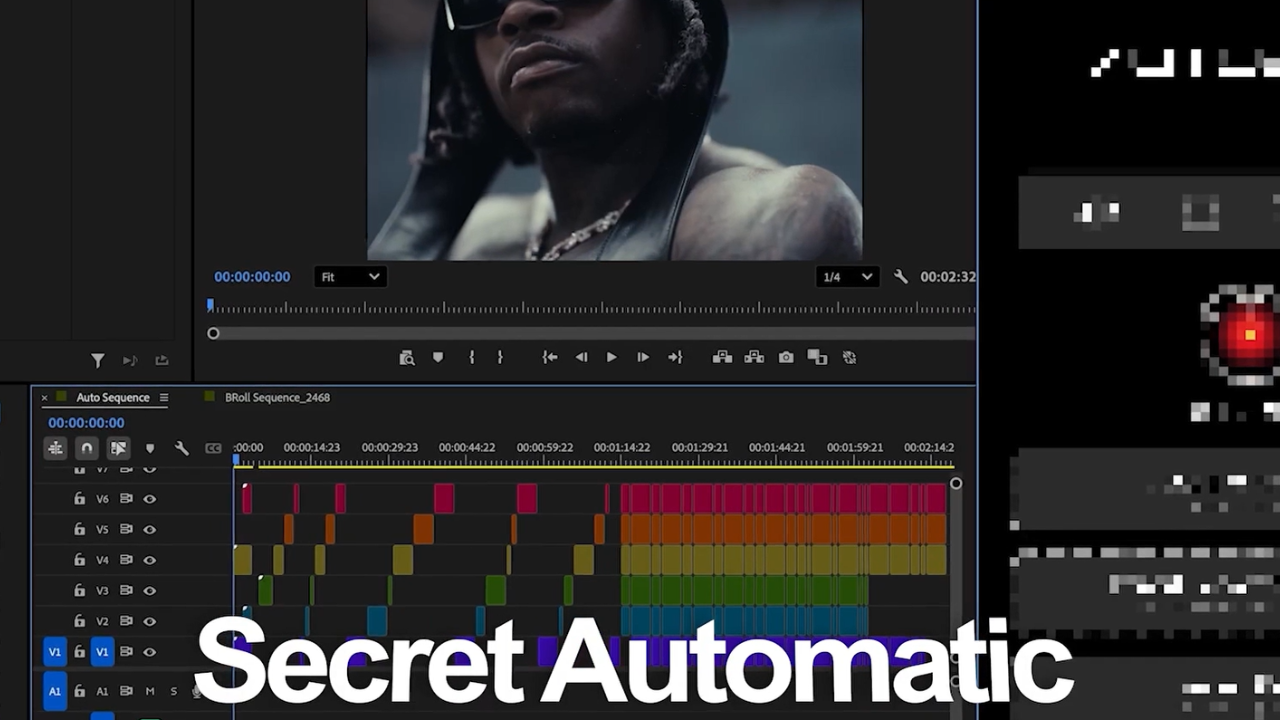Screen dimensions: 1280x720
Task: Hide track V2 using its eye icon
Action: click(x=150, y=621)
